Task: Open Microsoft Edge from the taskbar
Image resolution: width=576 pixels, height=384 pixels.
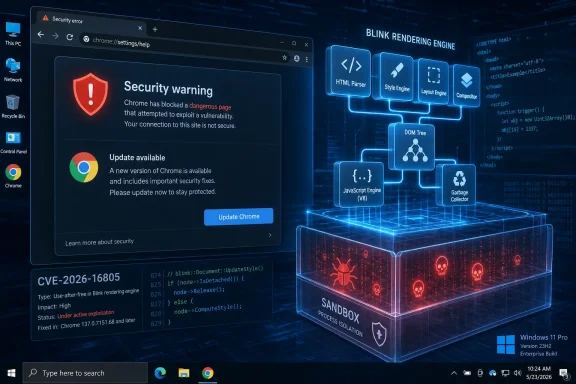Action: point(160,373)
